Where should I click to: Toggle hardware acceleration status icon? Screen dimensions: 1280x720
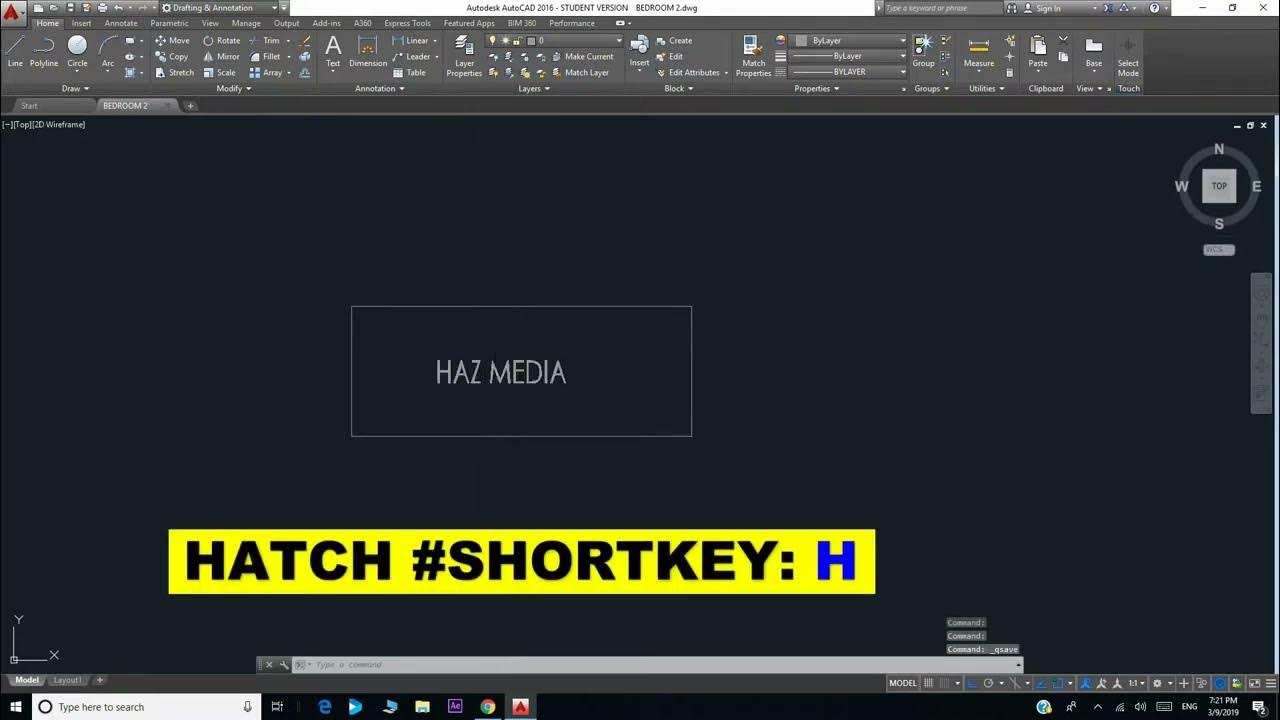(x=1220, y=683)
